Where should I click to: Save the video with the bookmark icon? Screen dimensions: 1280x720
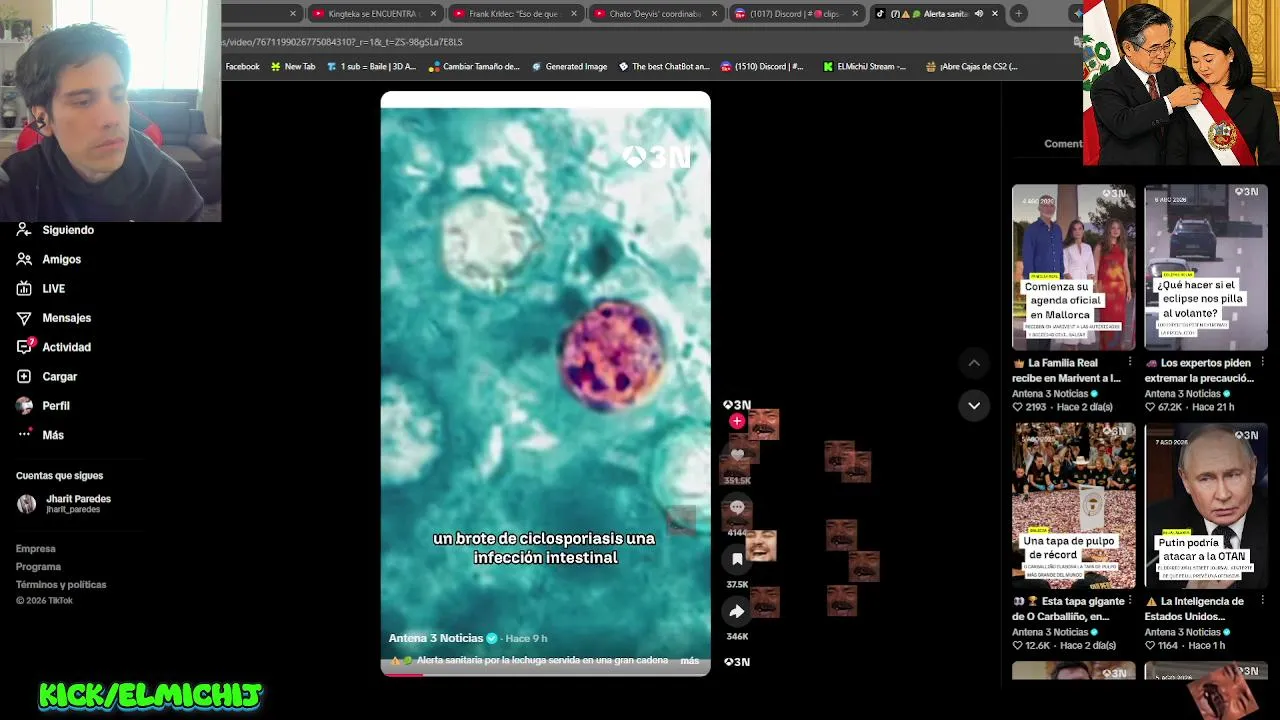(x=737, y=560)
